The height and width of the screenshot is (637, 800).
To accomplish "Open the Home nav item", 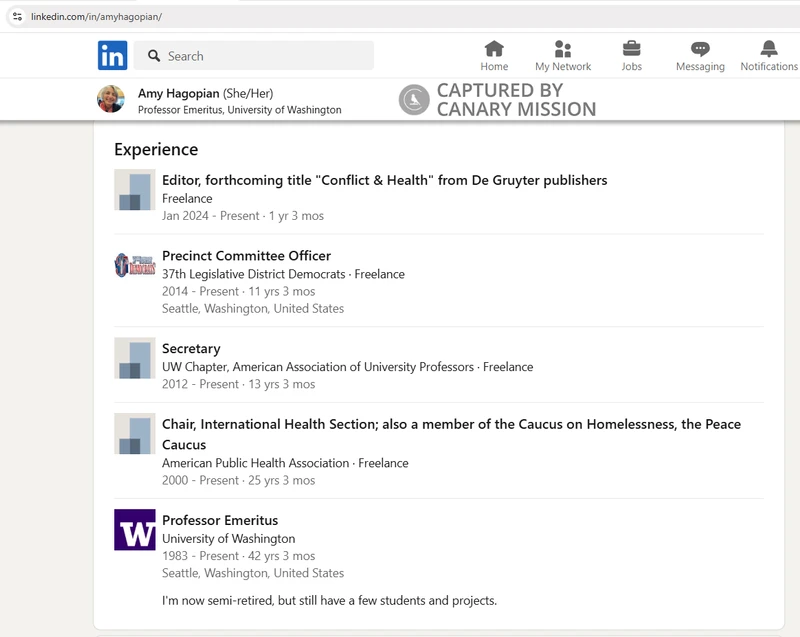I will (x=494, y=56).
